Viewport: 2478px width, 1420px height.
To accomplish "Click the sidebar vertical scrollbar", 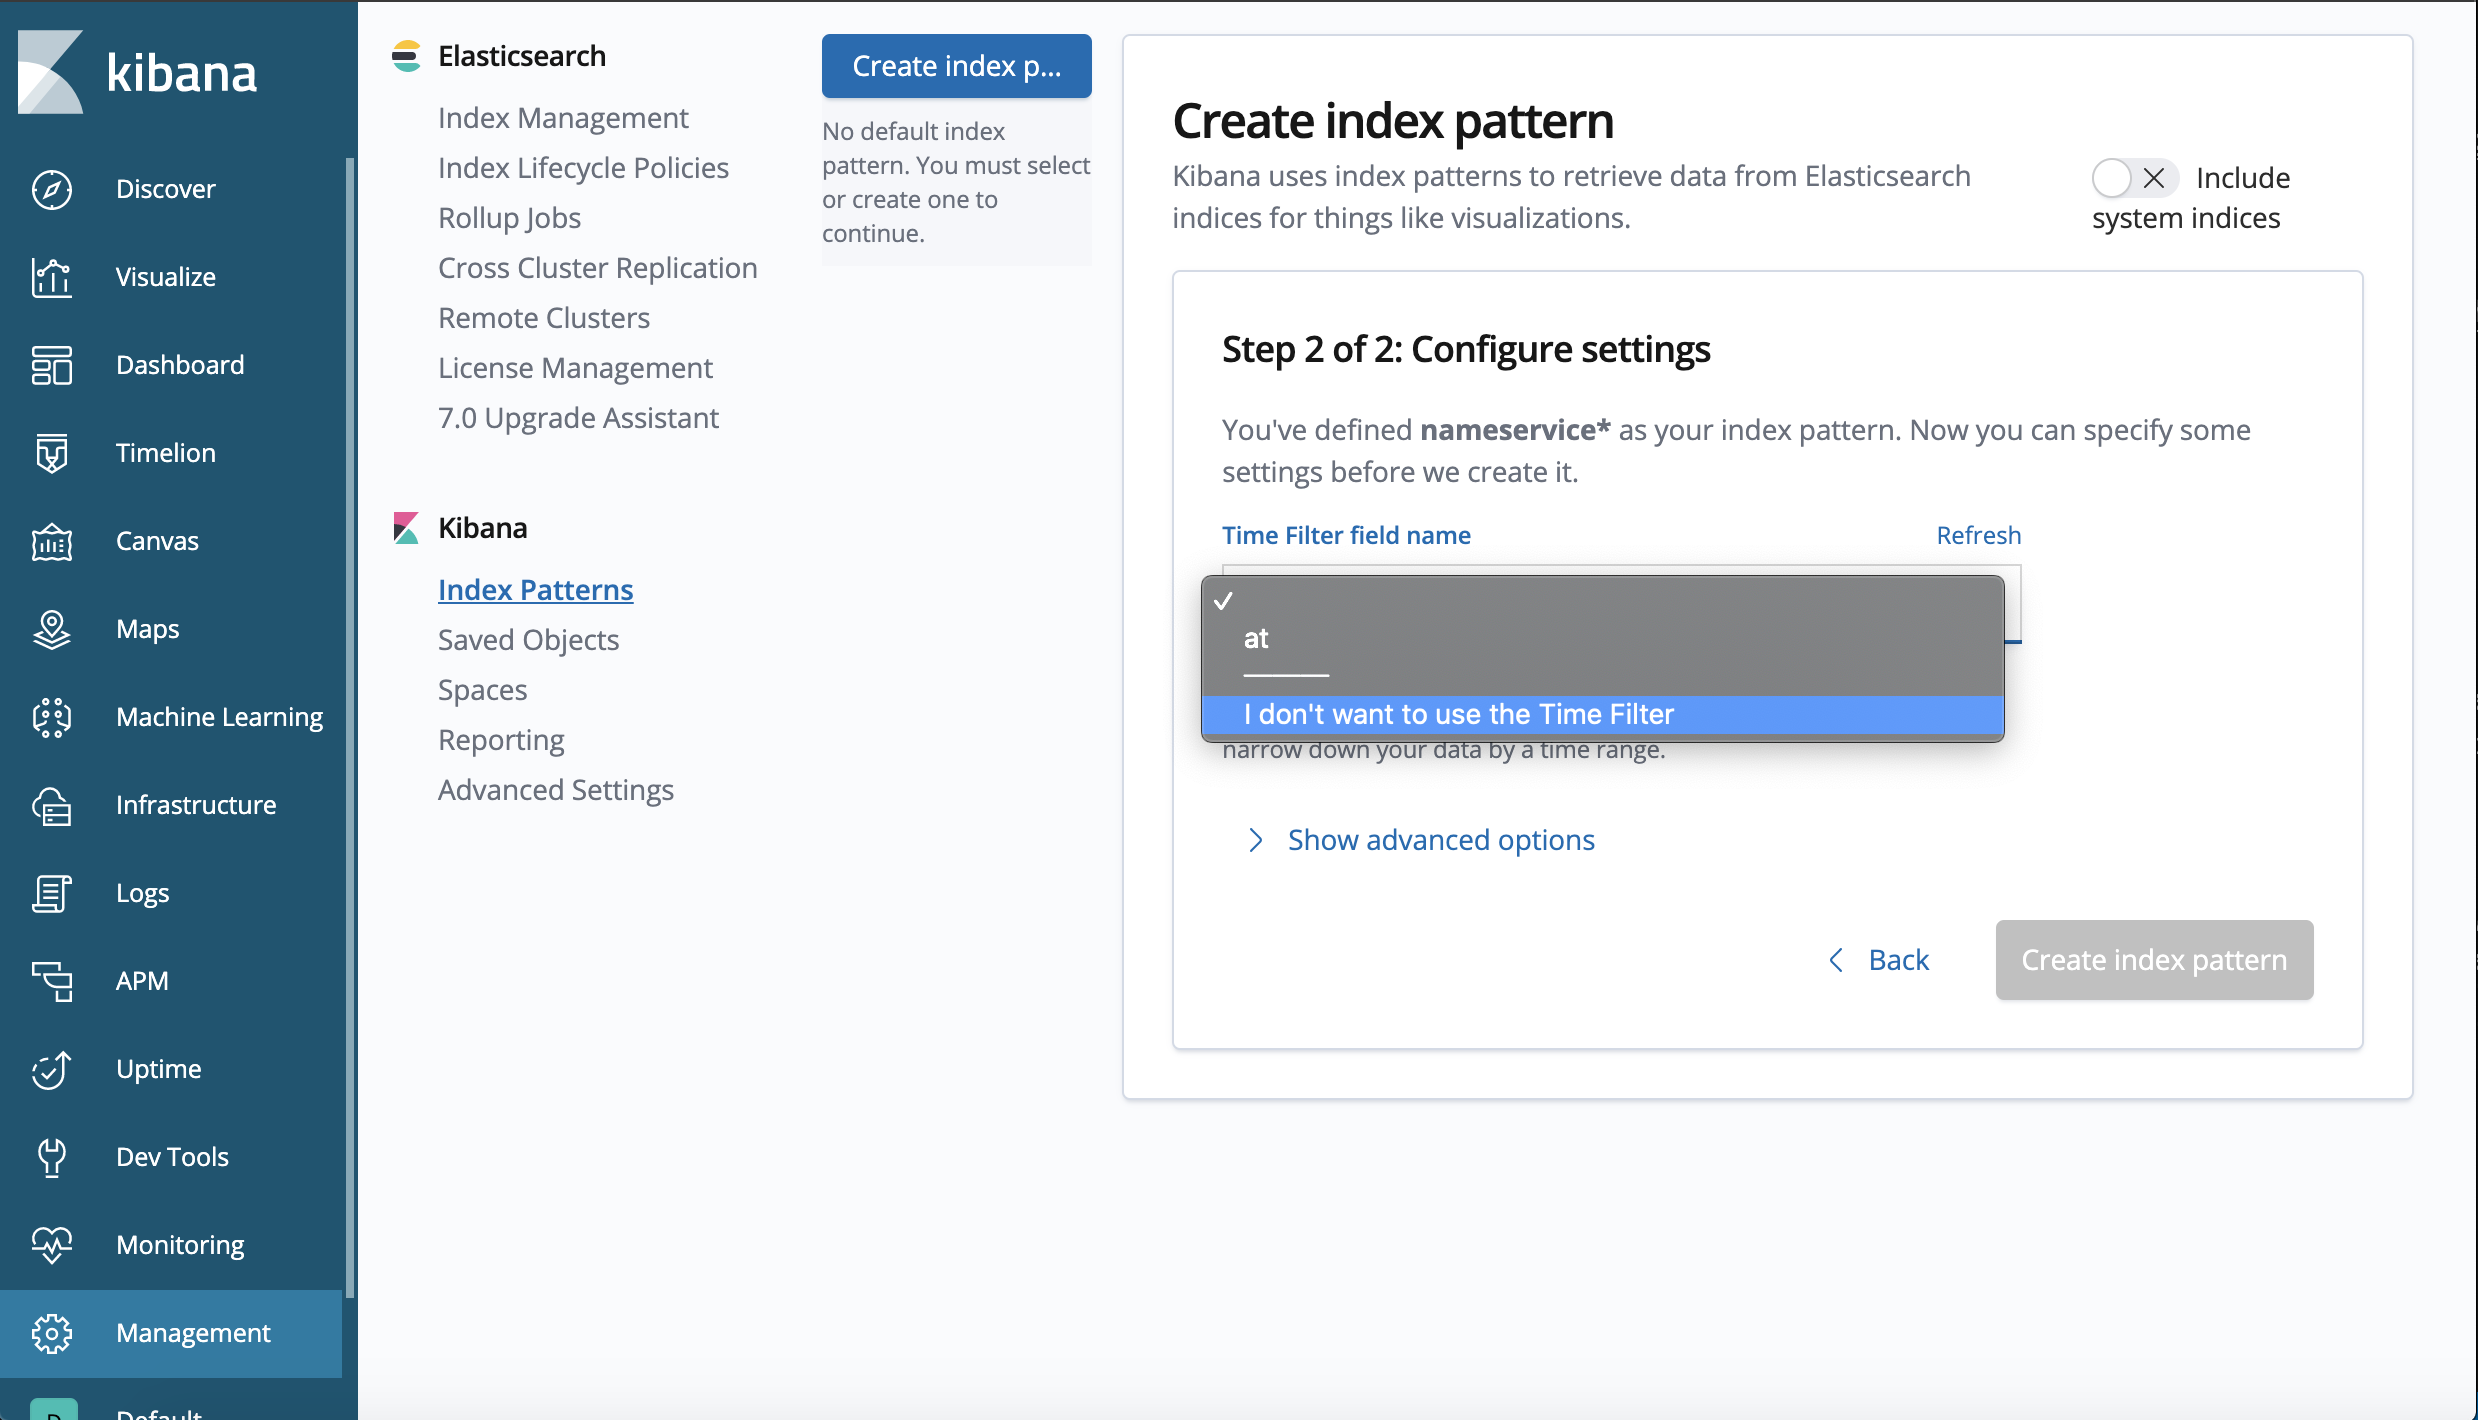I will coord(349,700).
